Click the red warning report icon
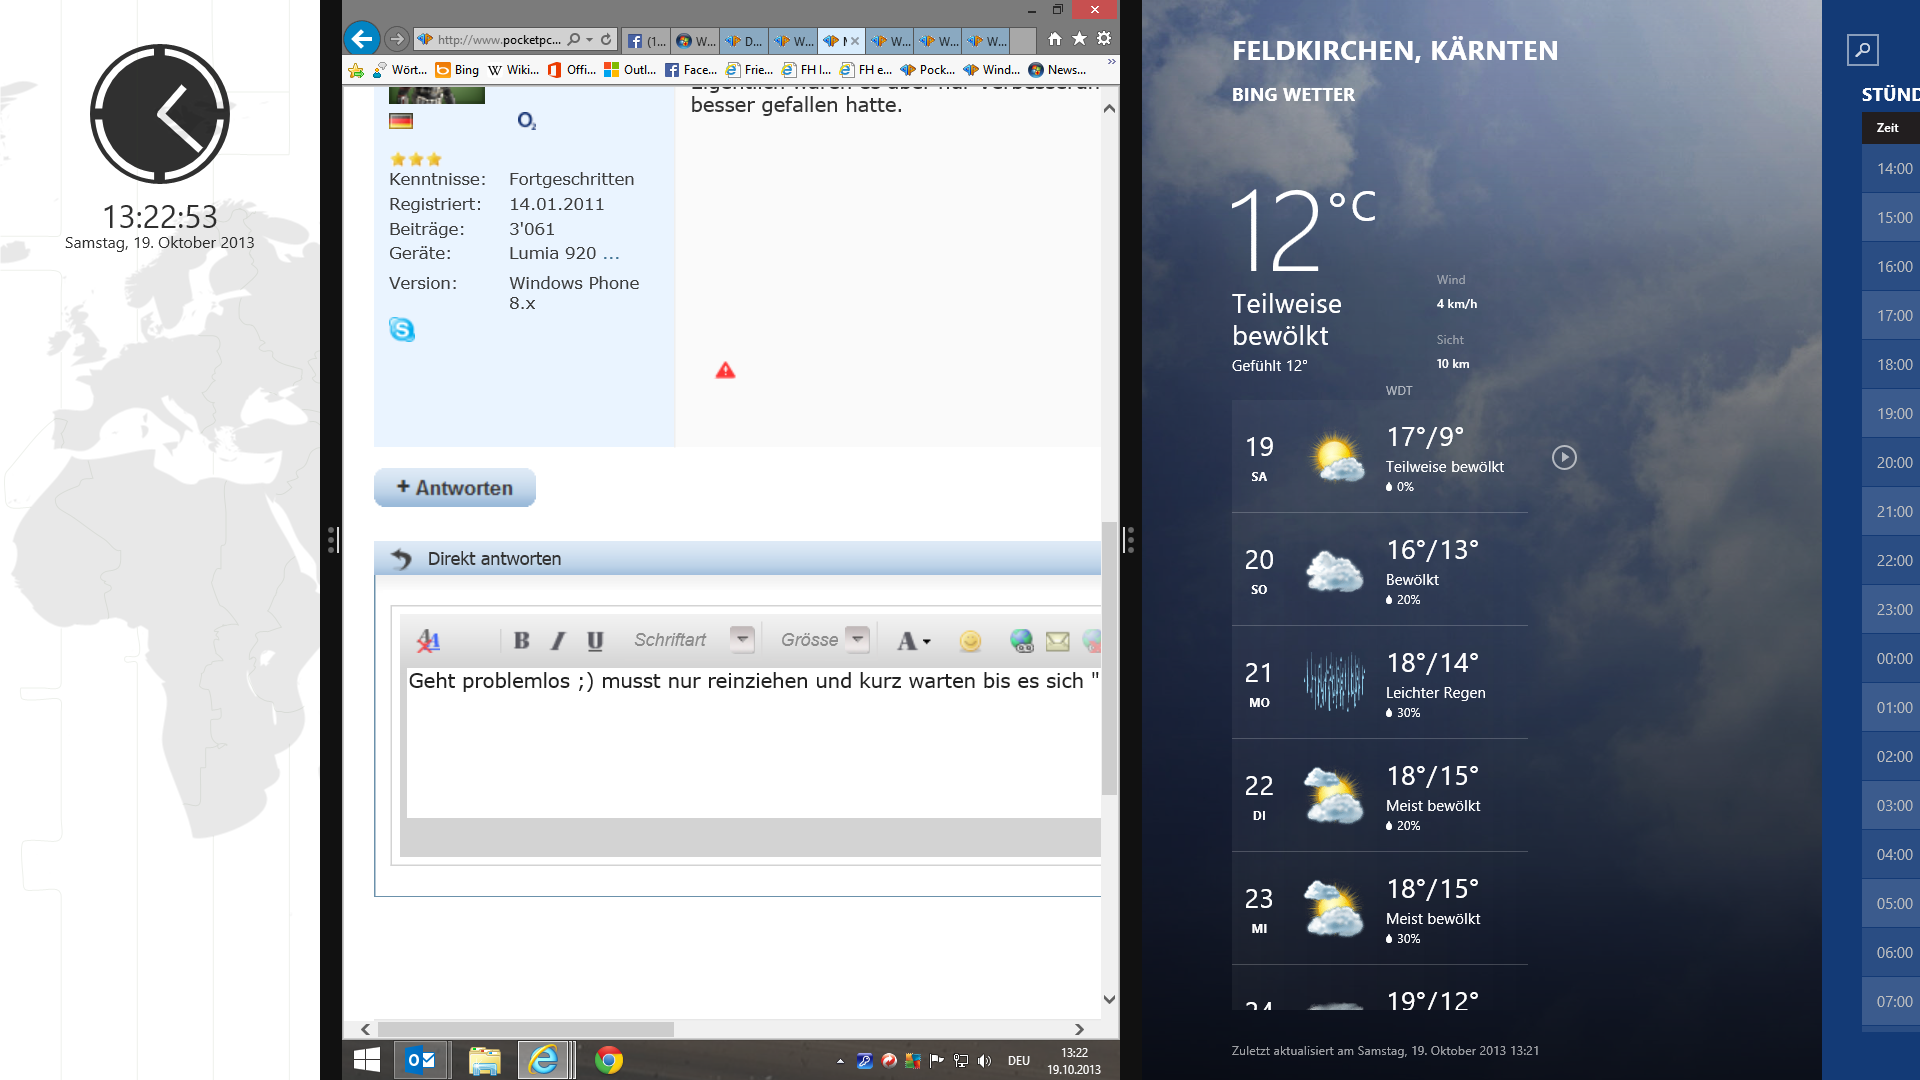This screenshot has height=1080, width=1920. coord(725,370)
